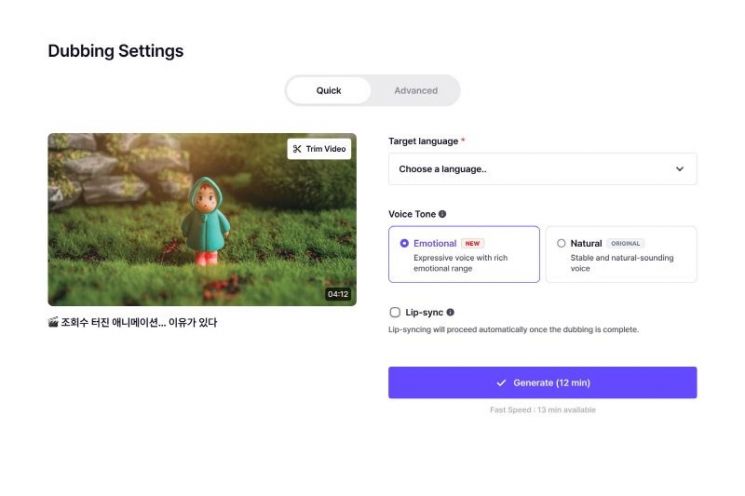Click the clapperboard icon before the video title
Screen dimensions: 745x496
tap(53, 323)
